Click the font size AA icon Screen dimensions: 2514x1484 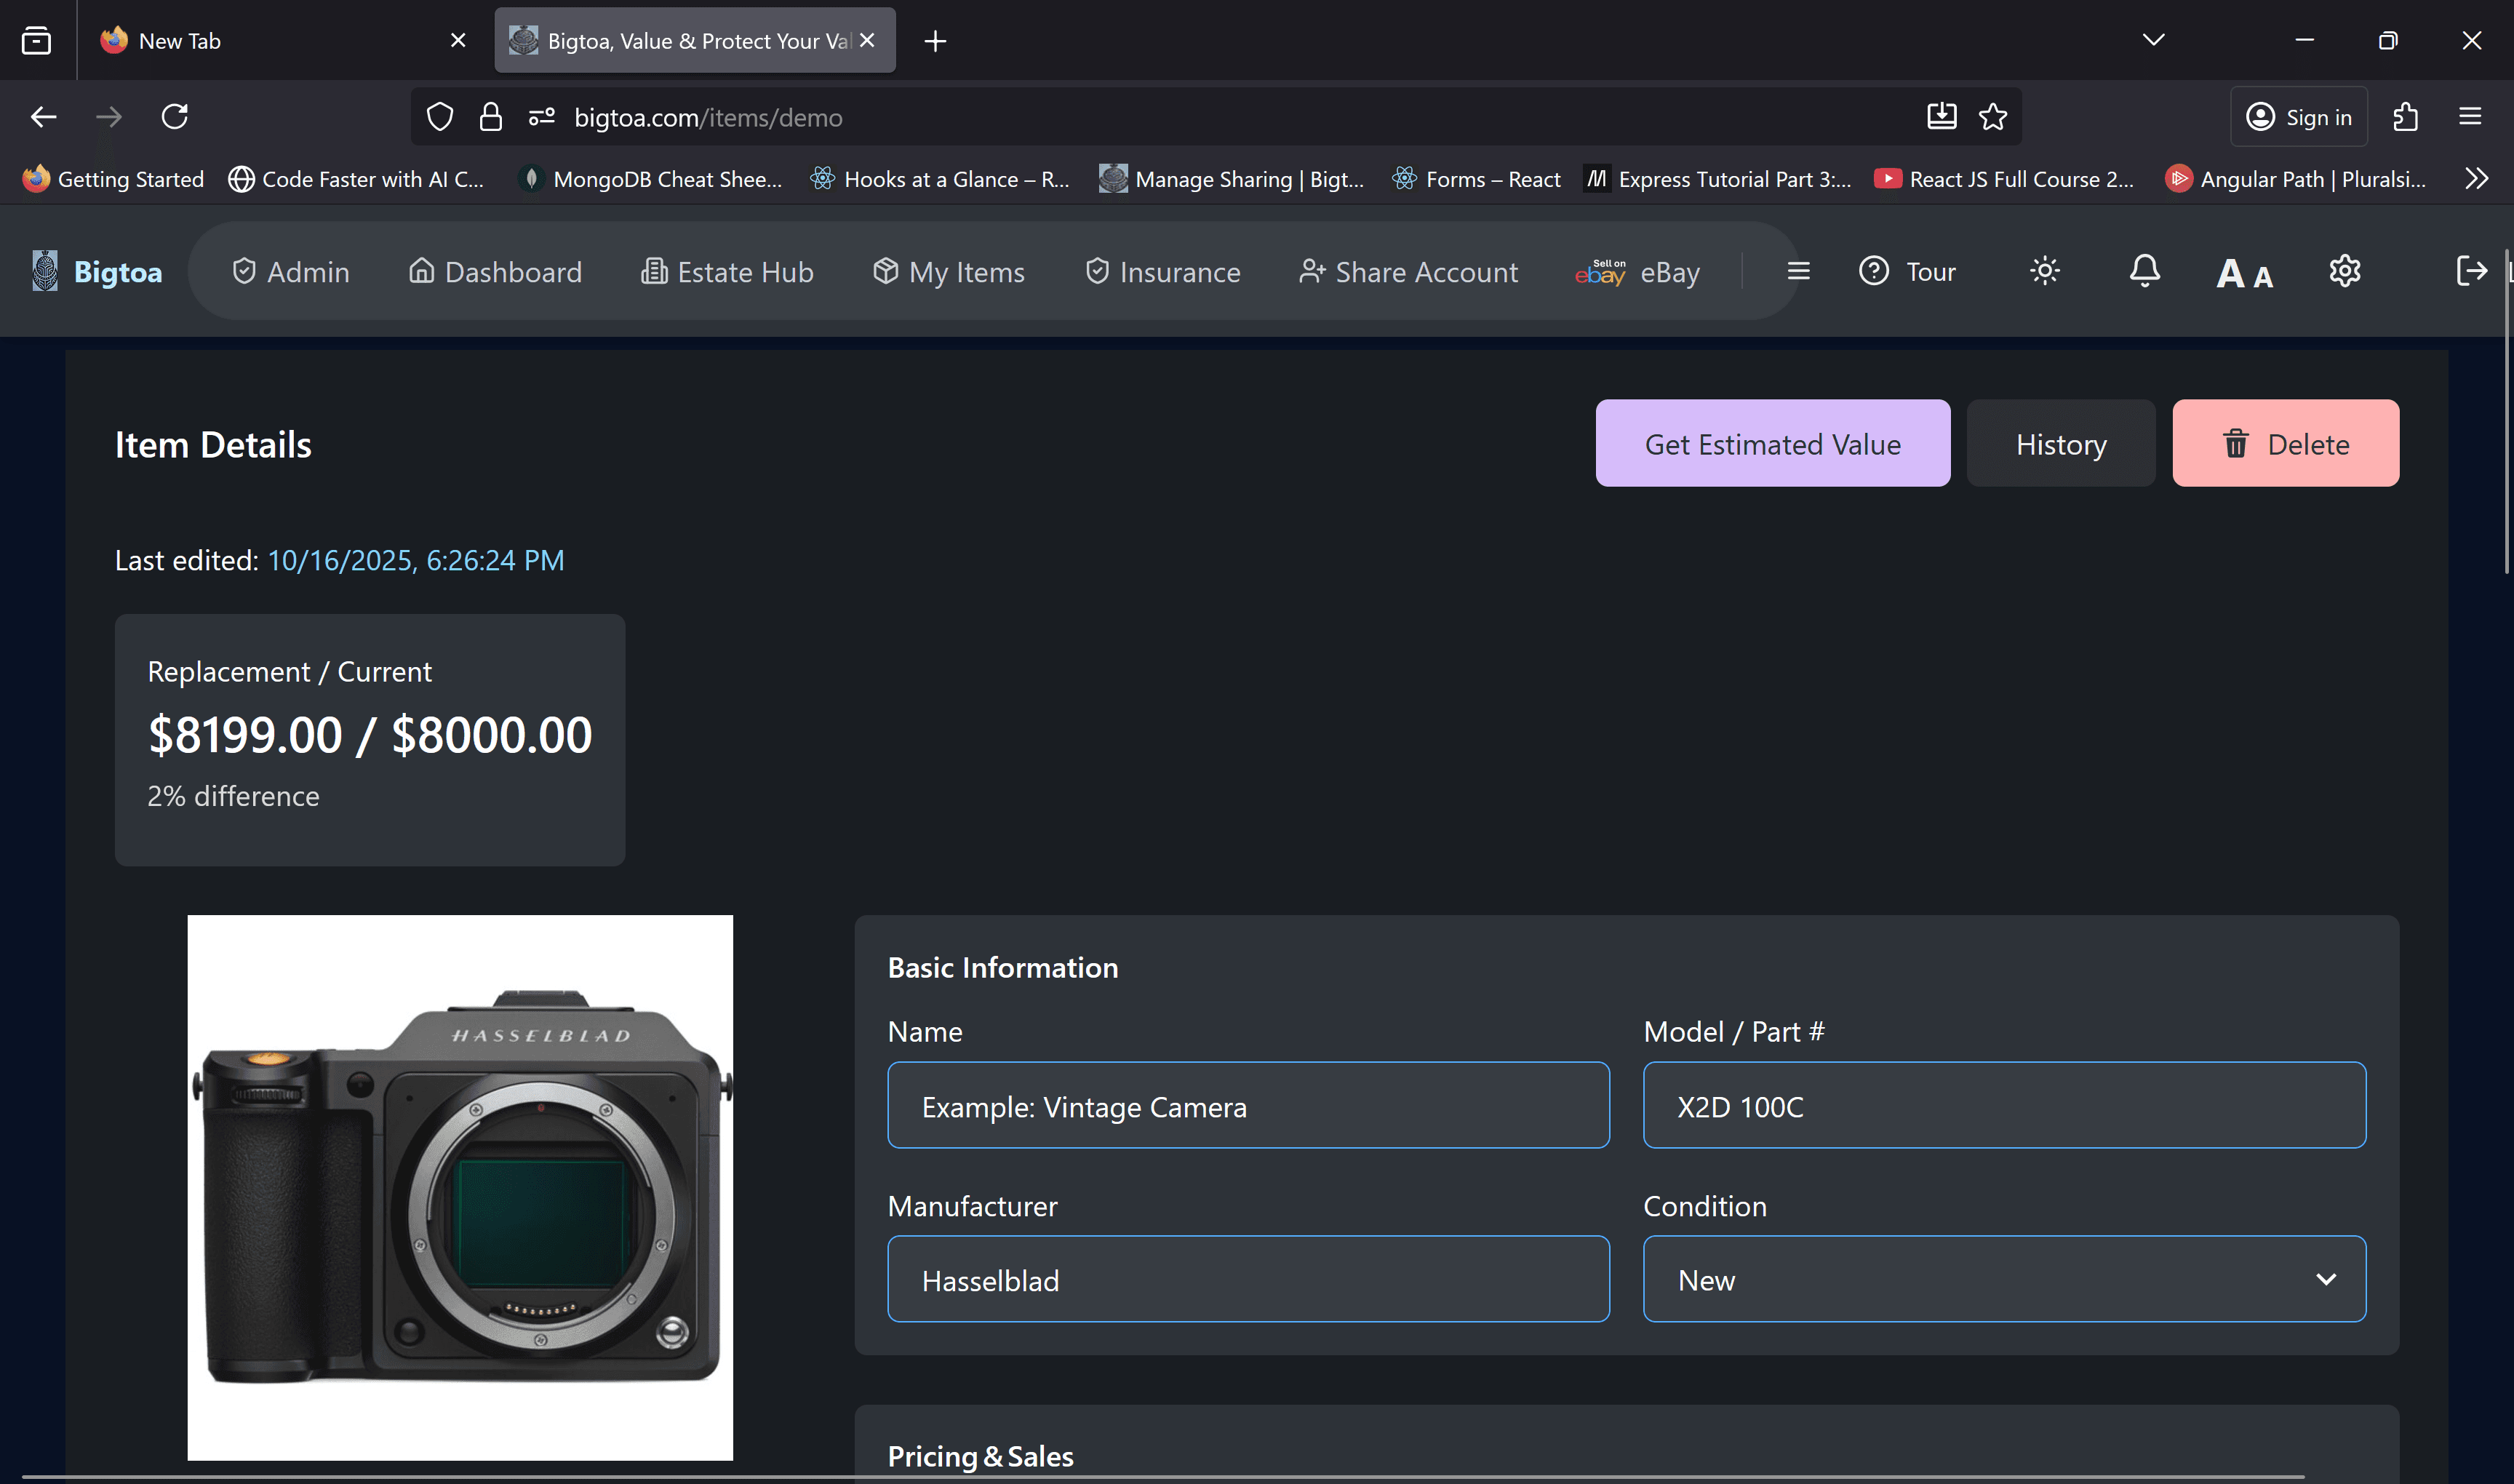pos(2244,273)
